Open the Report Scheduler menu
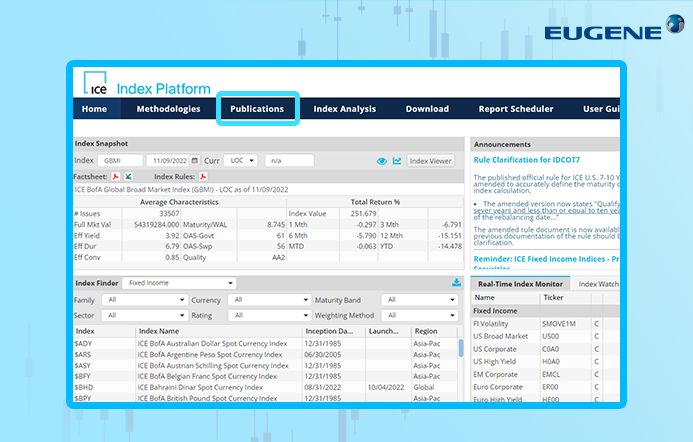Image resolution: width=693 pixels, height=442 pixels. click(516, 109)
